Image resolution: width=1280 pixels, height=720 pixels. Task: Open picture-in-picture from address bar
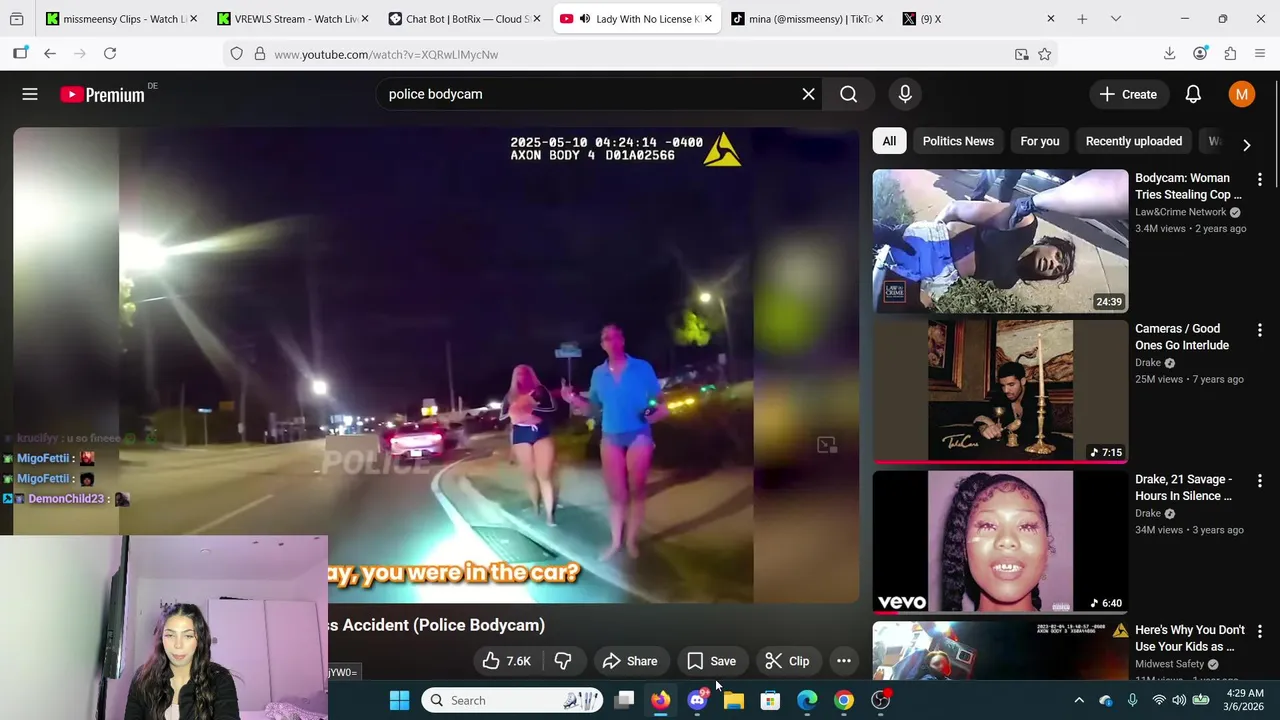1021,54
